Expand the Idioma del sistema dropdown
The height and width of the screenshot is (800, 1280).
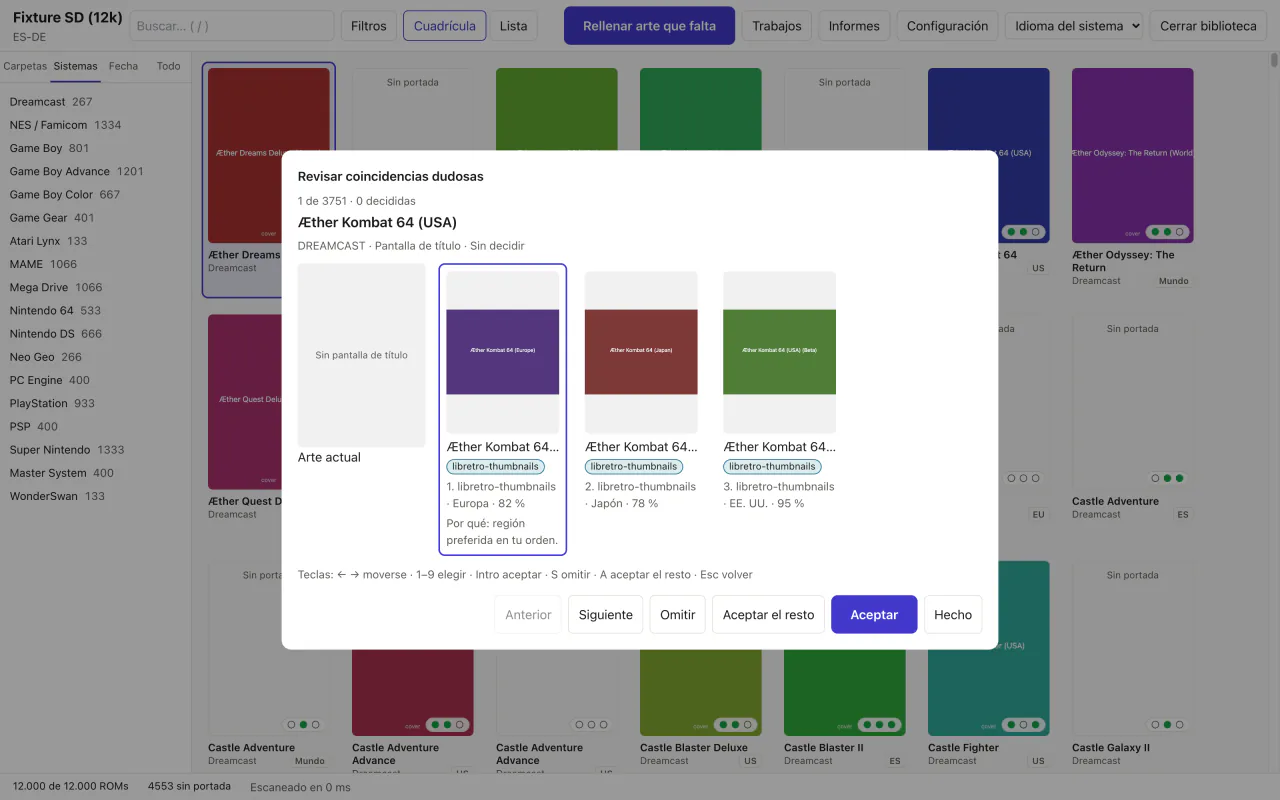pyautogui.click(x=1074, y=26)
